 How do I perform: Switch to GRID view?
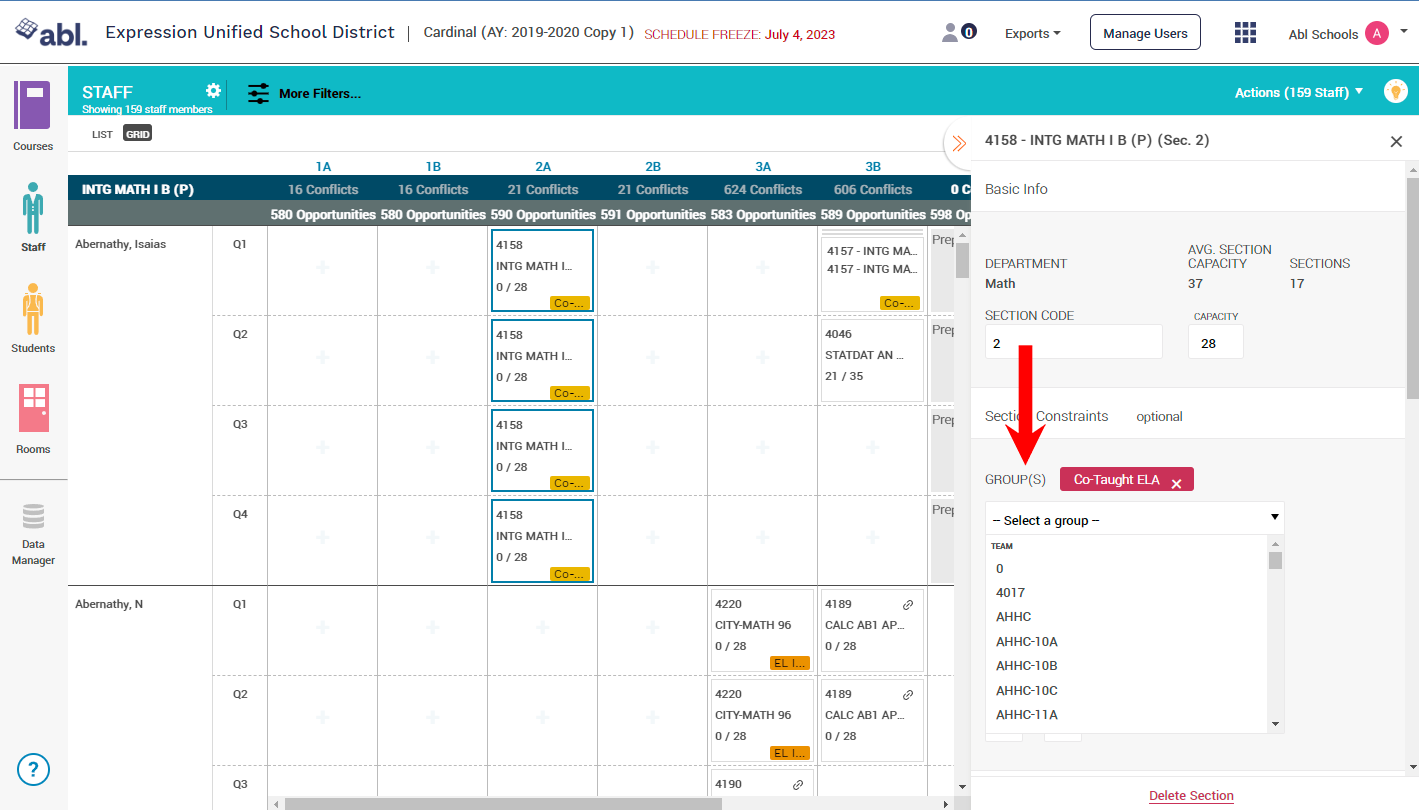pyautogui.click(x=137, y=134)
